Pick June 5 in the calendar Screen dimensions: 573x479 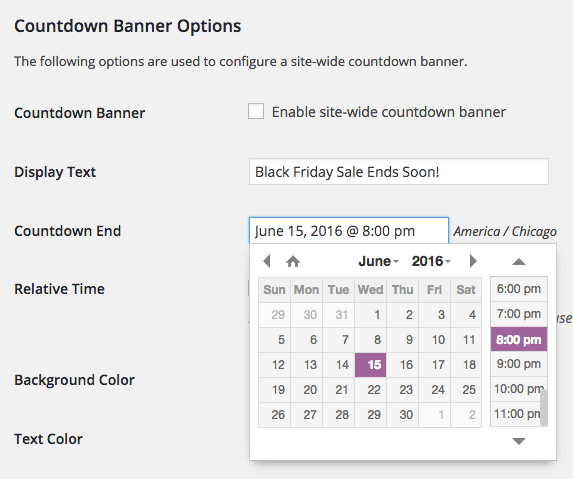pos(274,340)
